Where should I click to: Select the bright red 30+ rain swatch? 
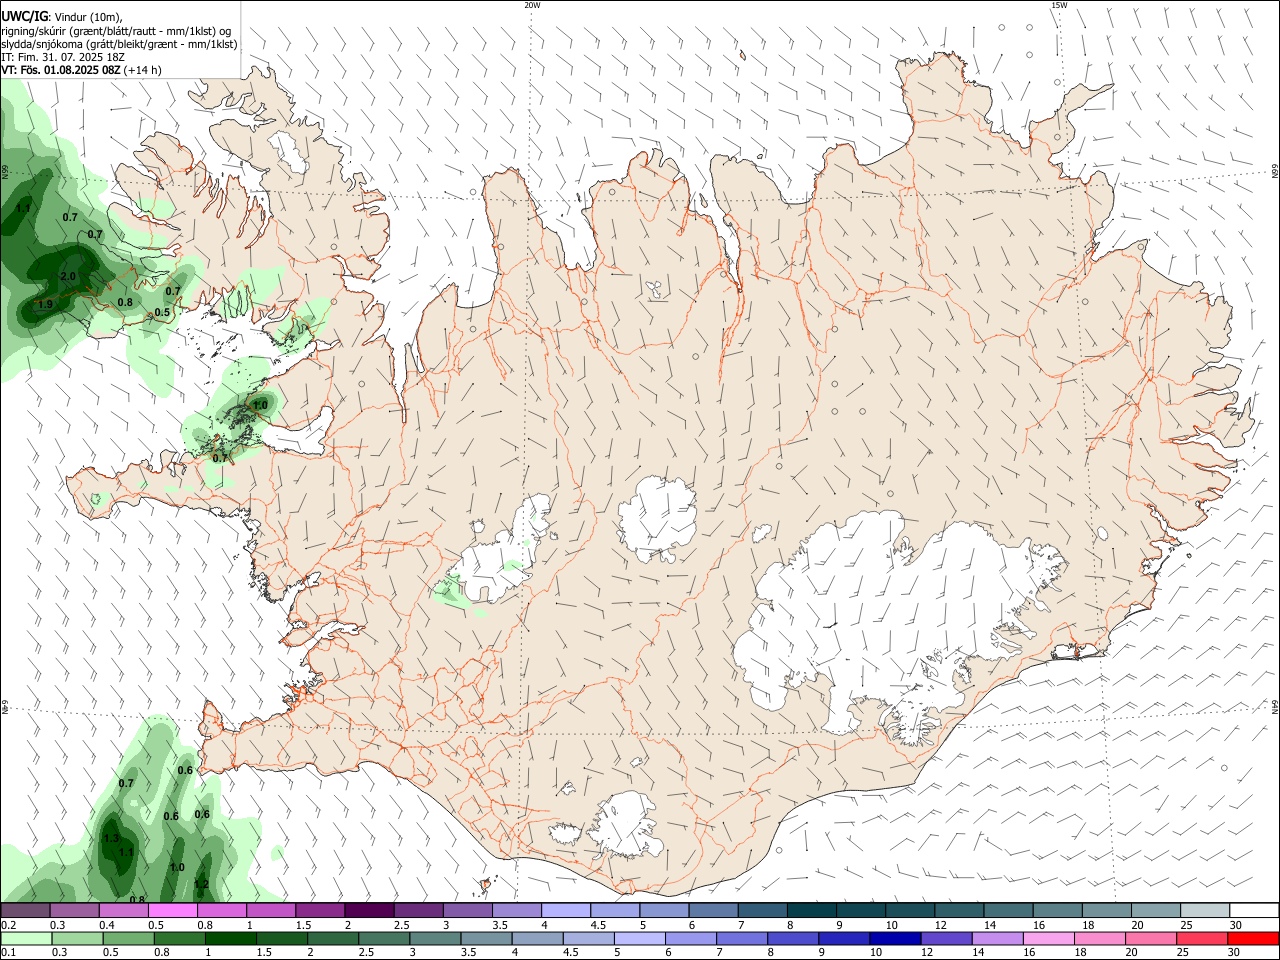tap(1253, 938)
